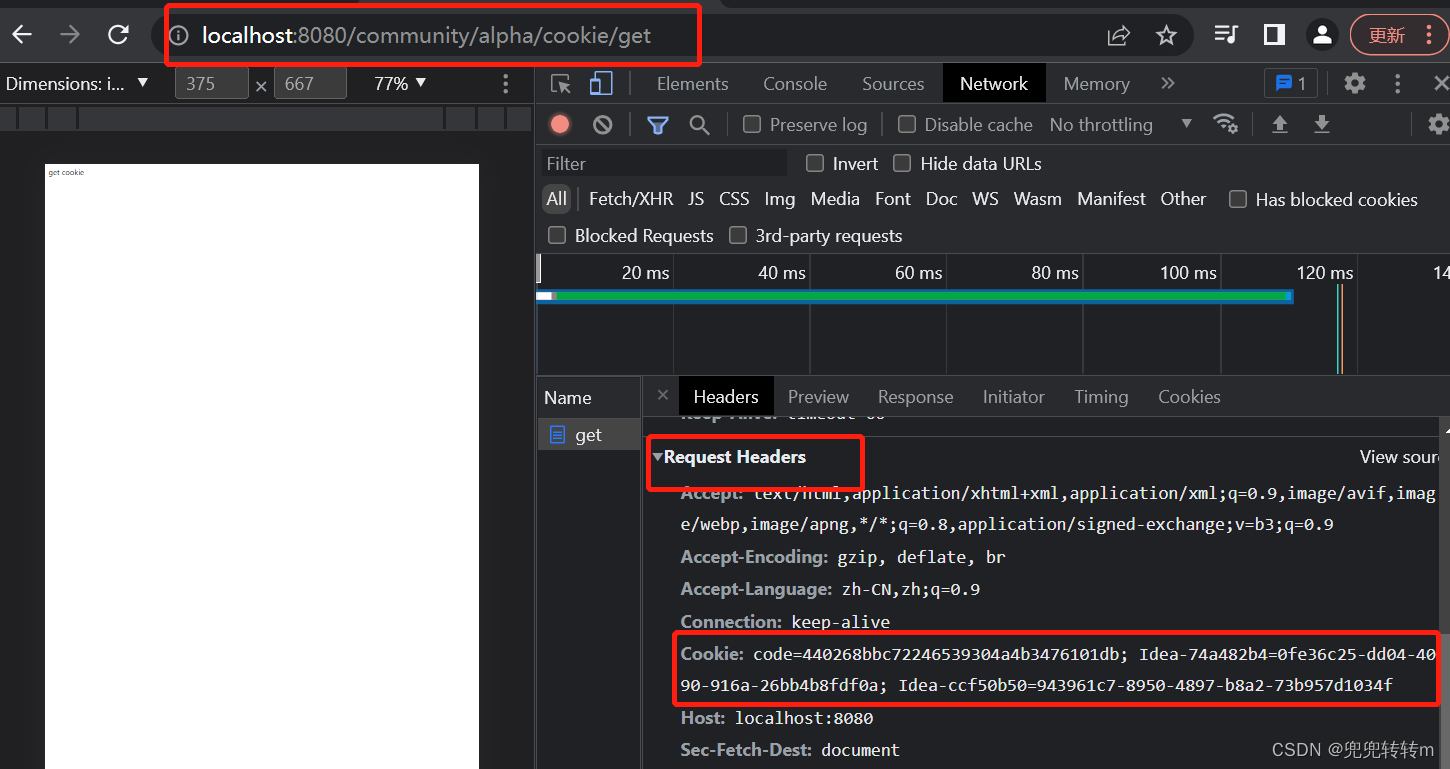Switch to the Preview tab
This screenshot has width=1450, height=769.
pos(818,397)
